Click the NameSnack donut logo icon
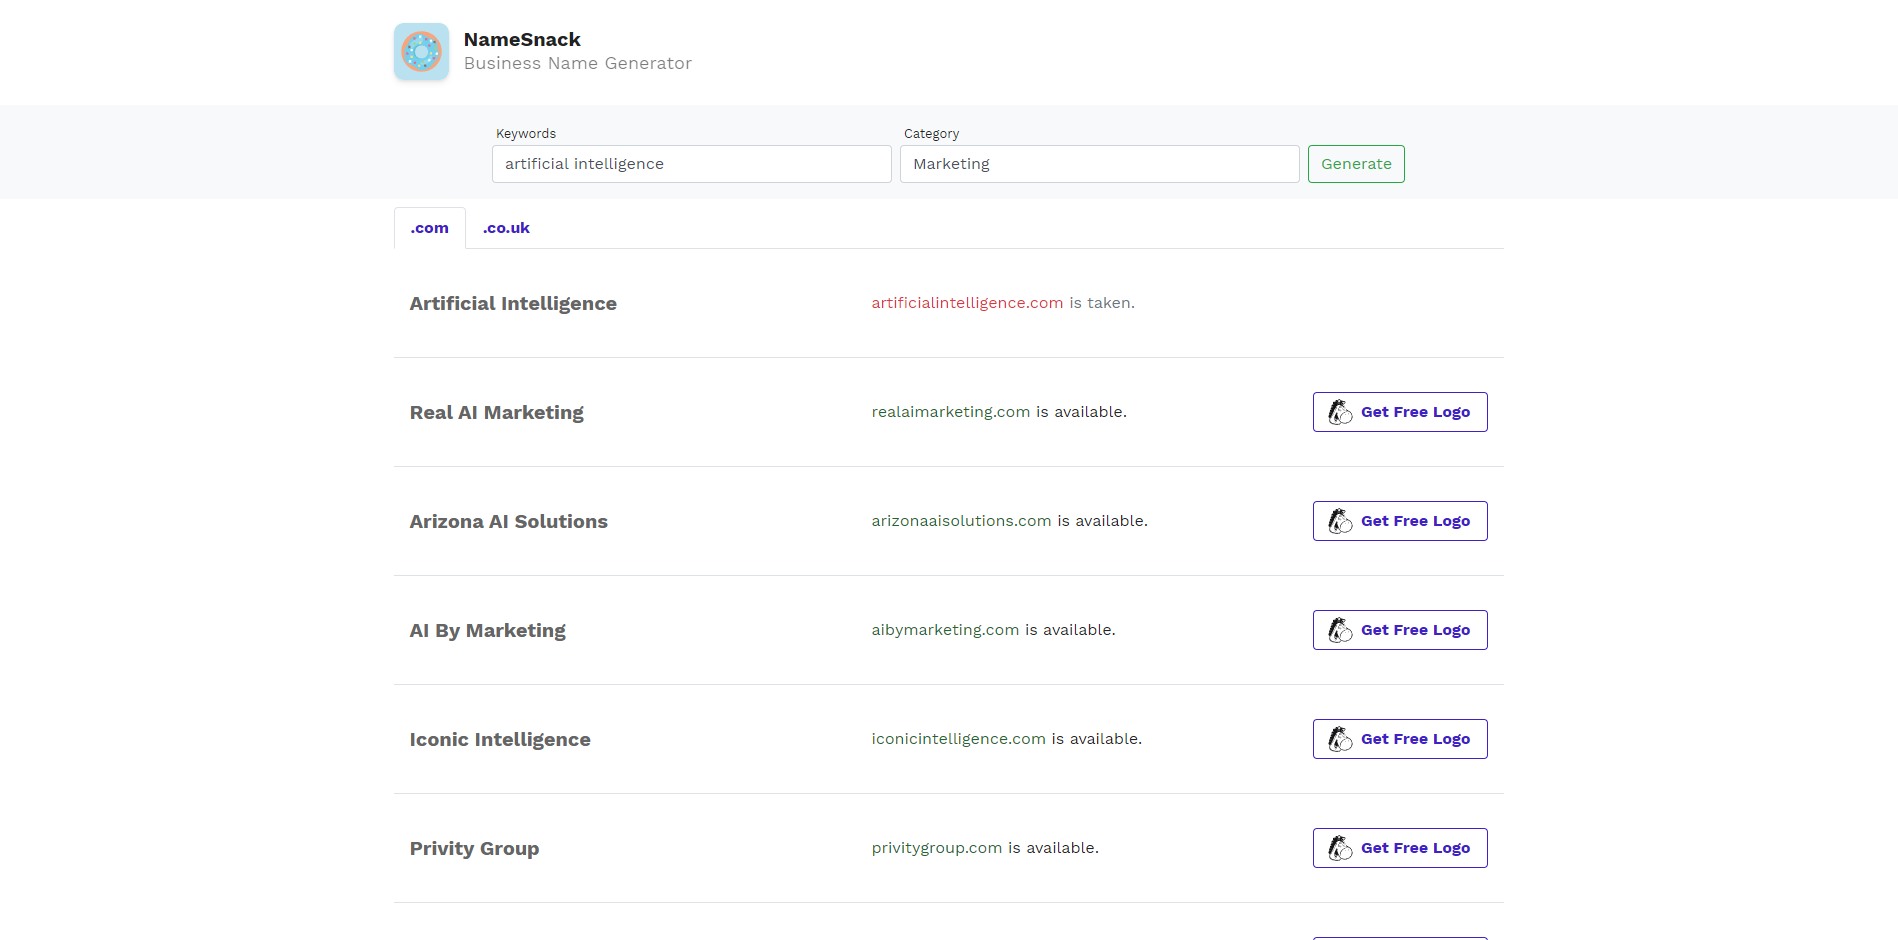The width and height of the screenshot is (1898, 940). pyautogui.click(x=421, y=51)
